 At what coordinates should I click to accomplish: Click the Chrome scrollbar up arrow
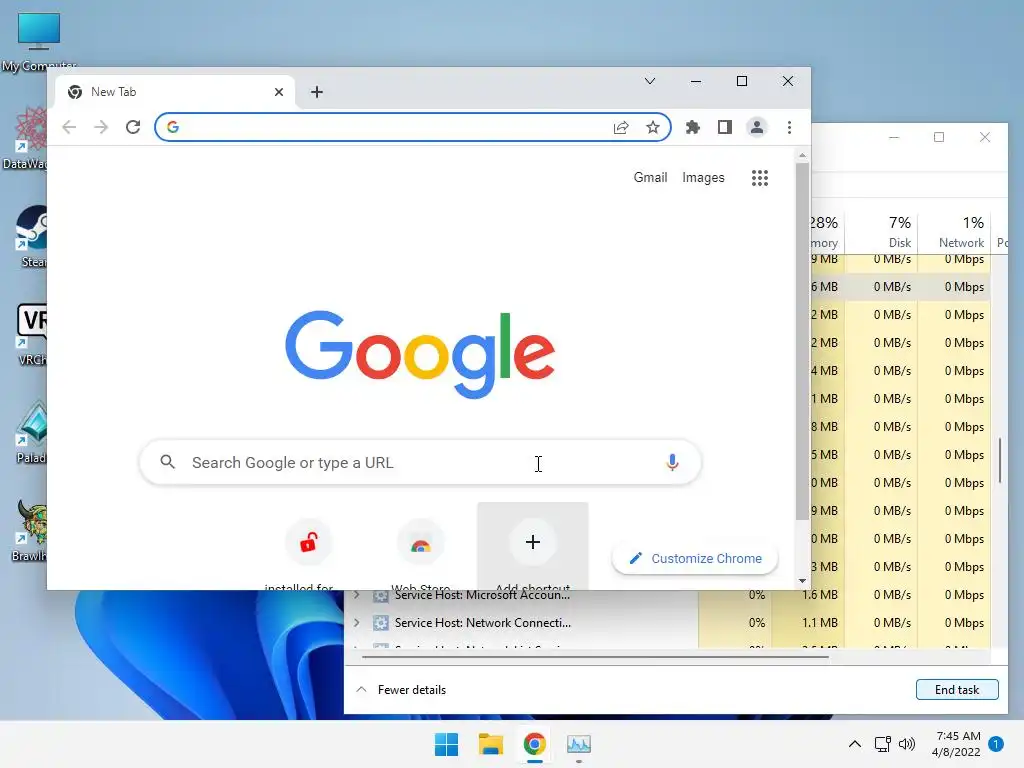coord(803,155)
